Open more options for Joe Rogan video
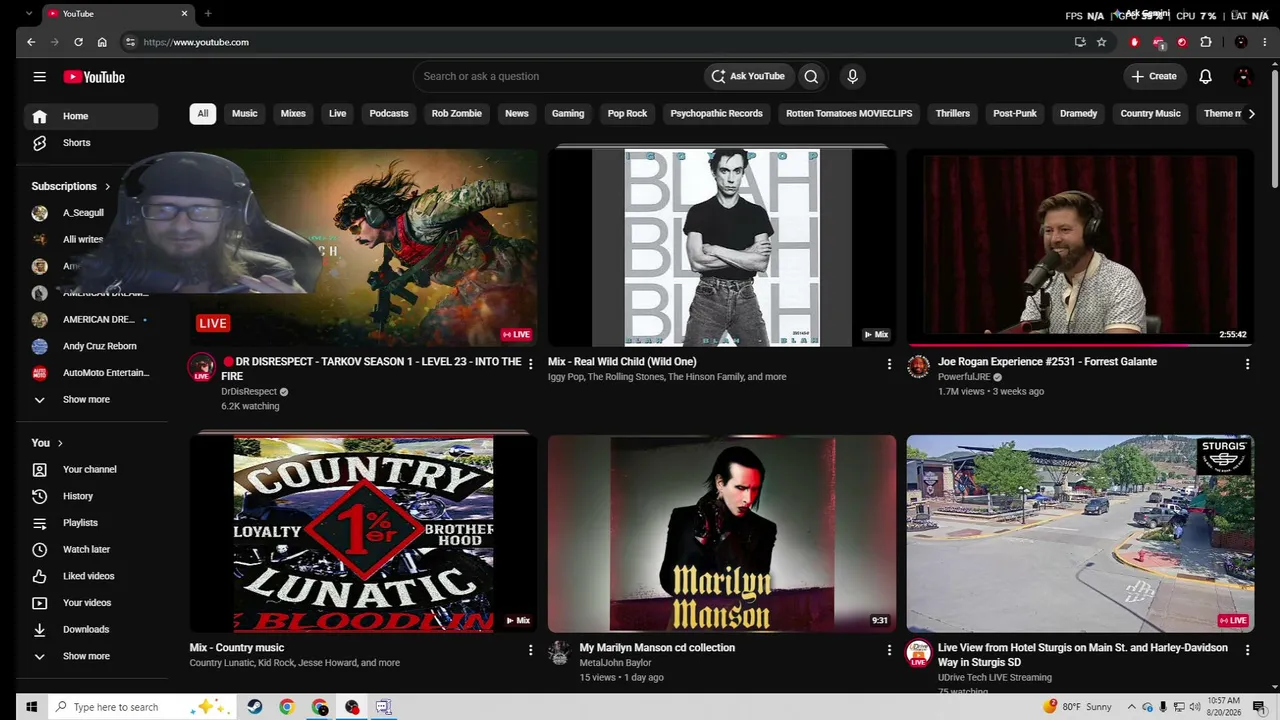The width and height of the screenshot is (1280, 720). tap(1247, 364)
